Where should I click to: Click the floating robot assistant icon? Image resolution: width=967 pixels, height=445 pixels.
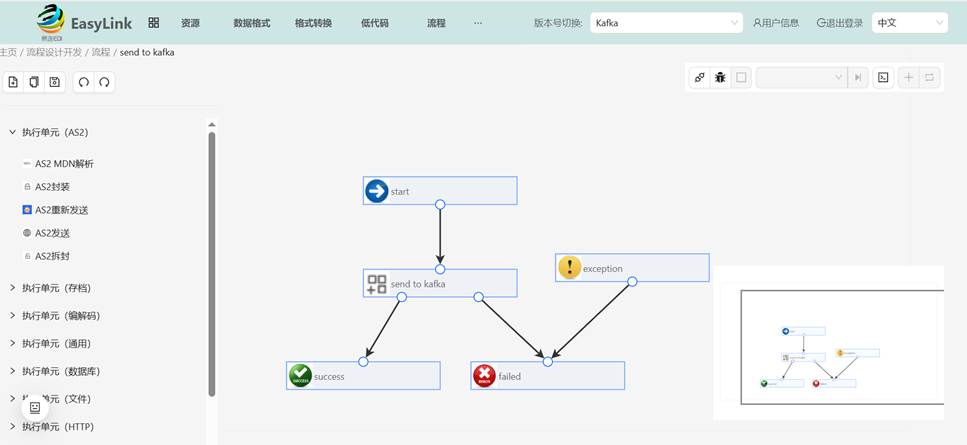tap(34, 407)
